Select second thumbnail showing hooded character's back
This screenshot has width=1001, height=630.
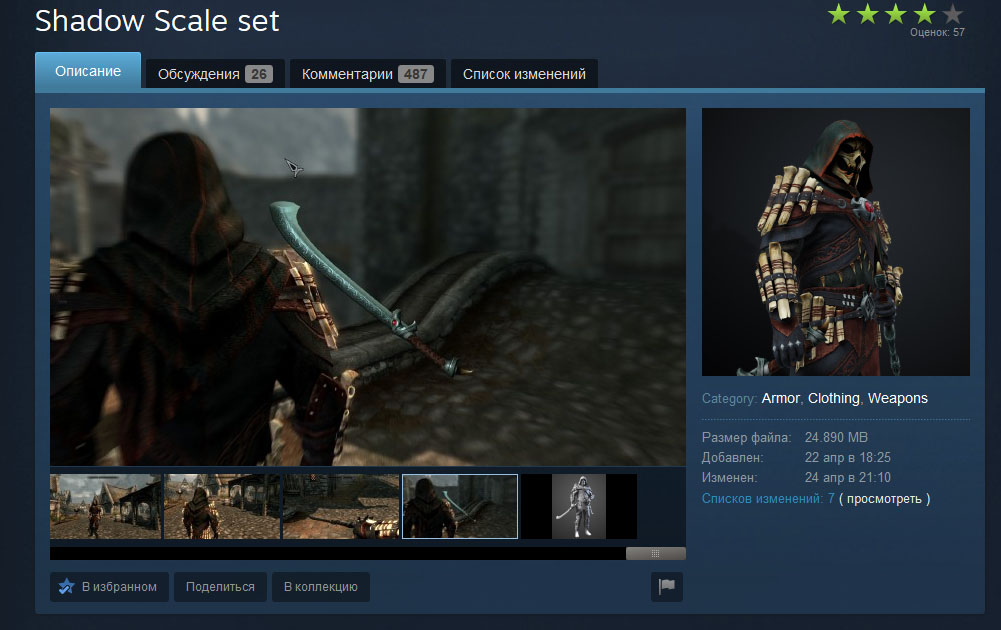pyautogui.click(x=222, y=506)
